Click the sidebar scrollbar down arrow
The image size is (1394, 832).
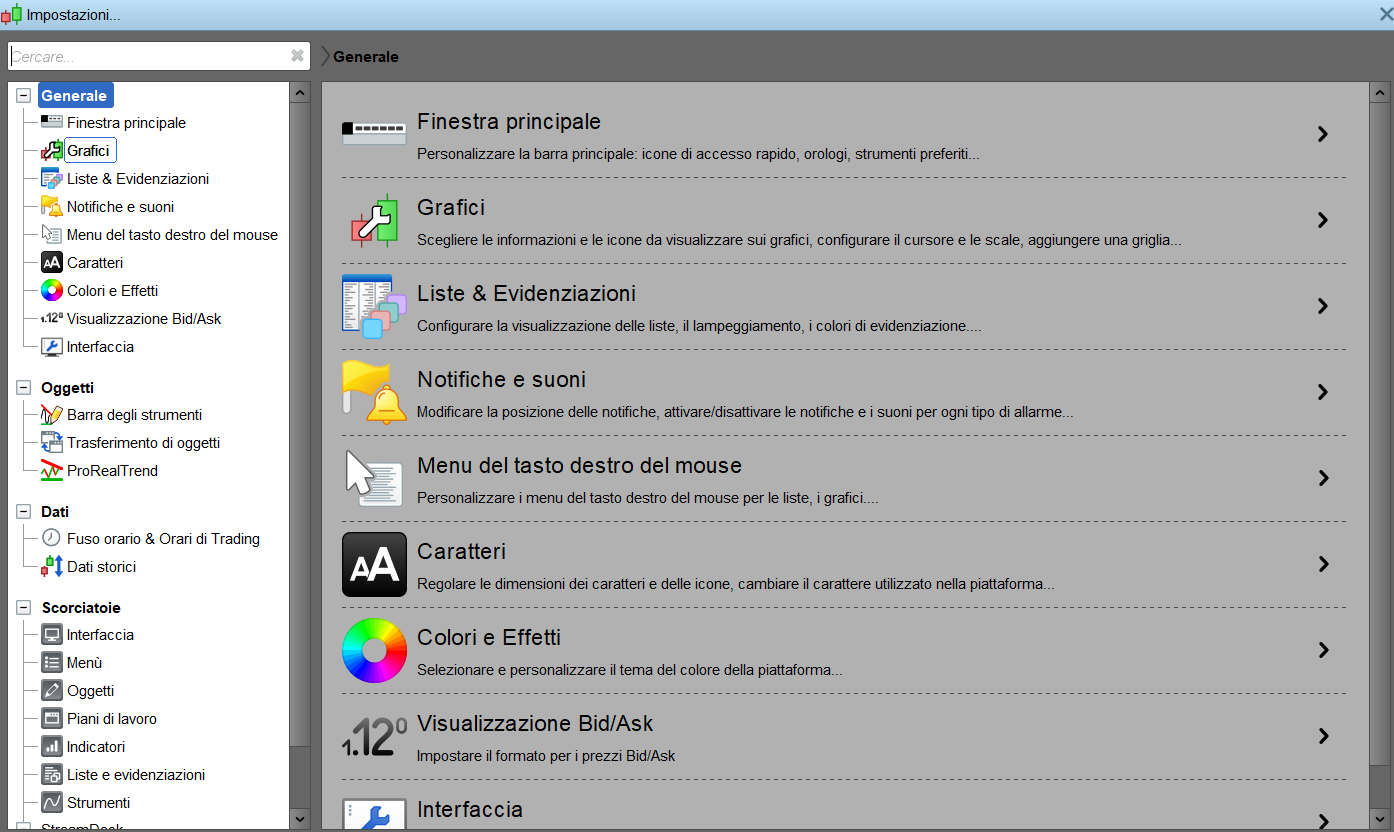pyautogui.click(x=299, y=818)
